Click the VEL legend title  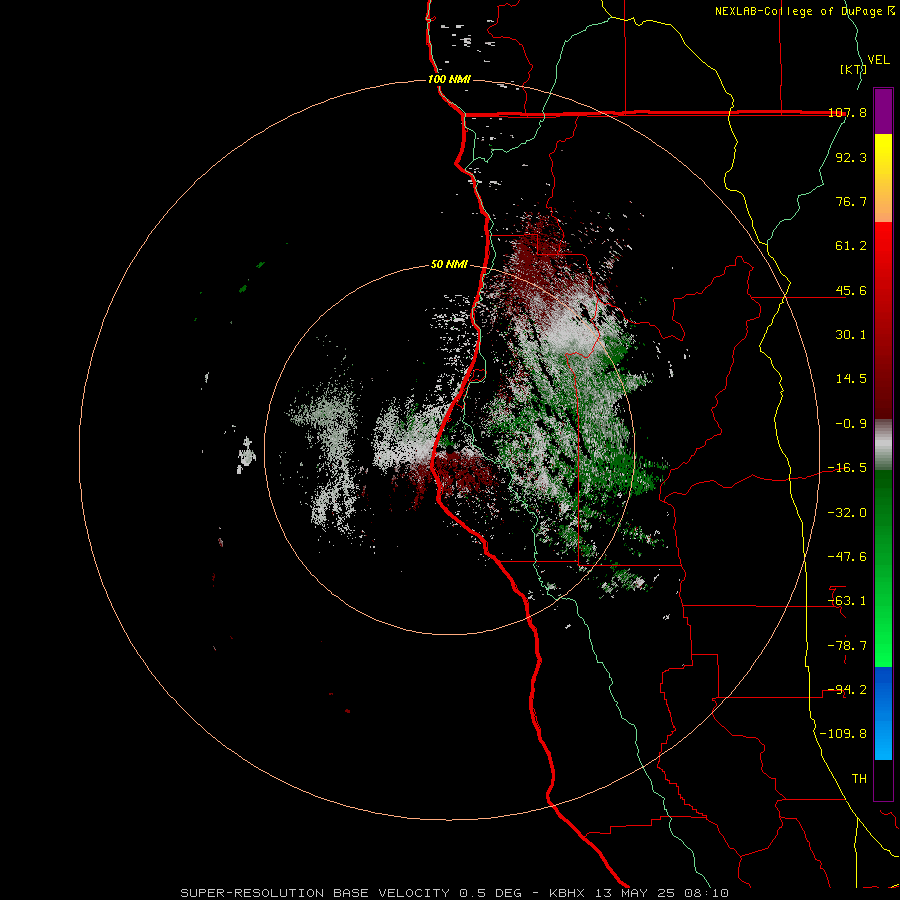[x=878, y=60]
